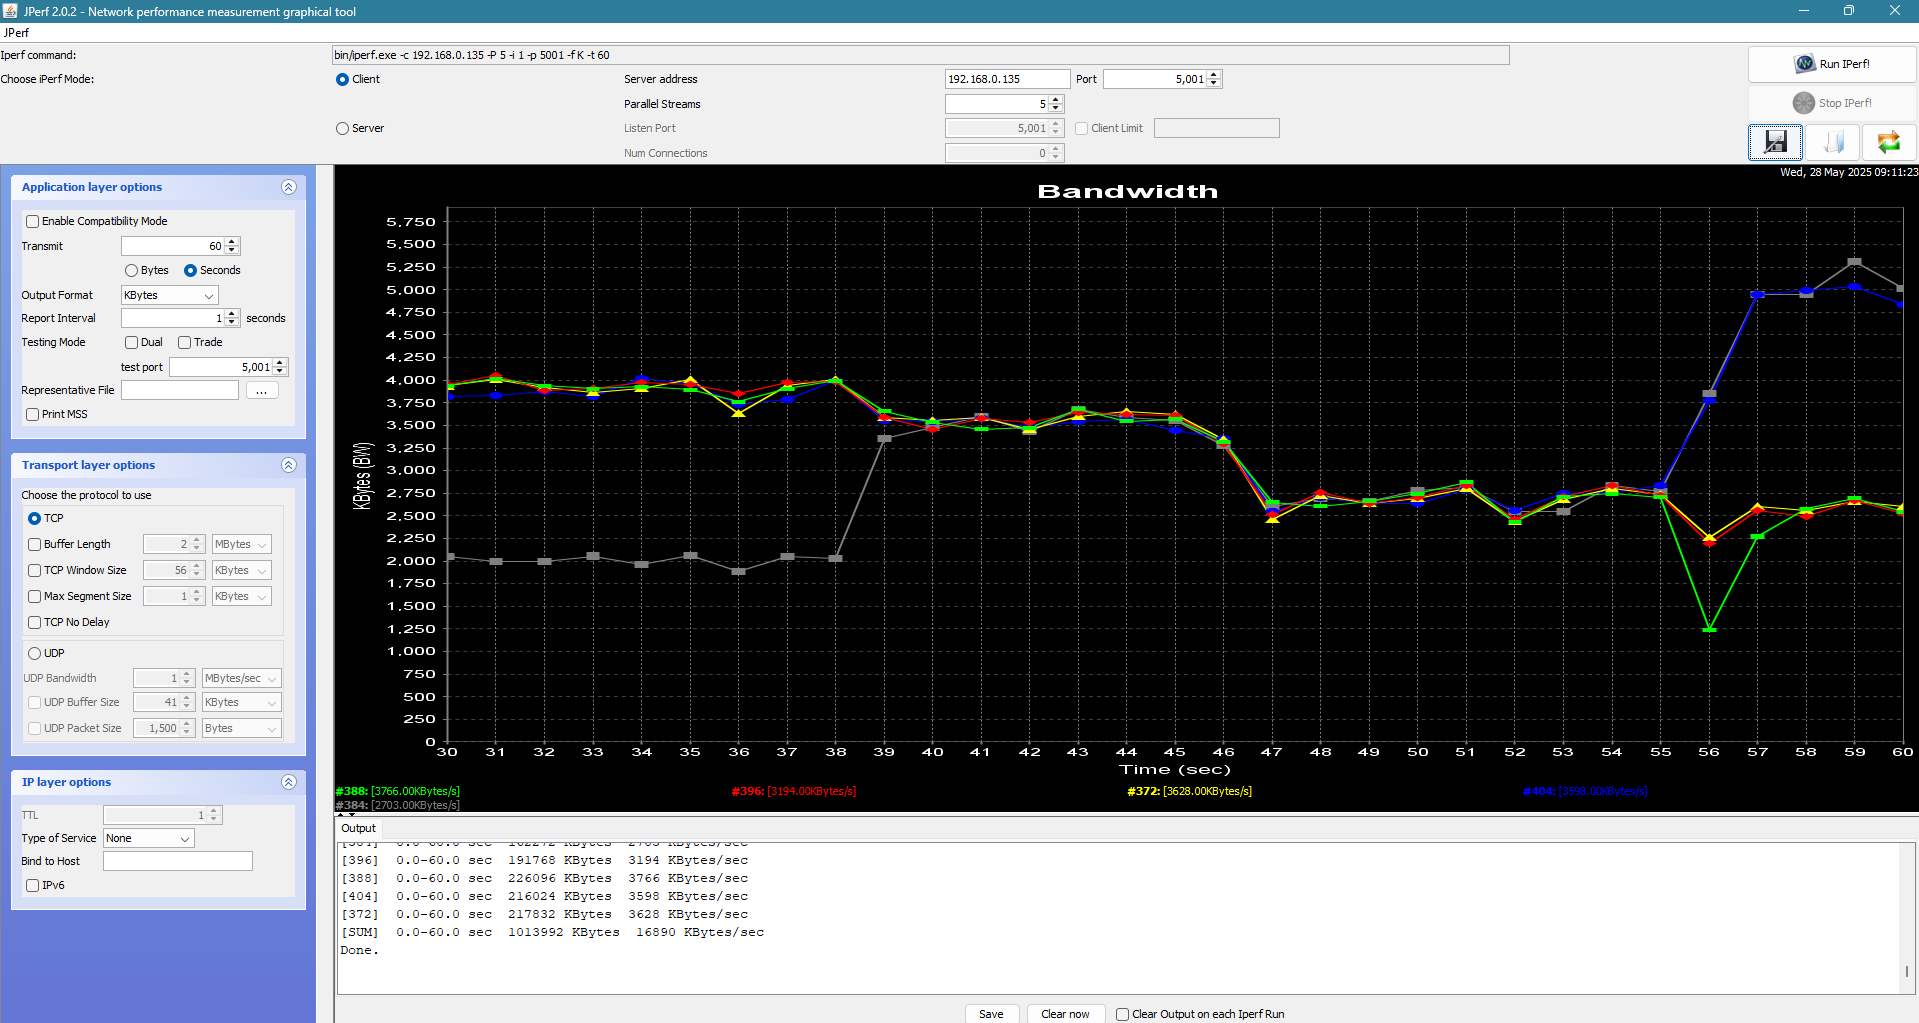Click the Bind to Host input field
Image resolution: width=1919 pixels, height=1023 pixels.
tap(178, 861)
